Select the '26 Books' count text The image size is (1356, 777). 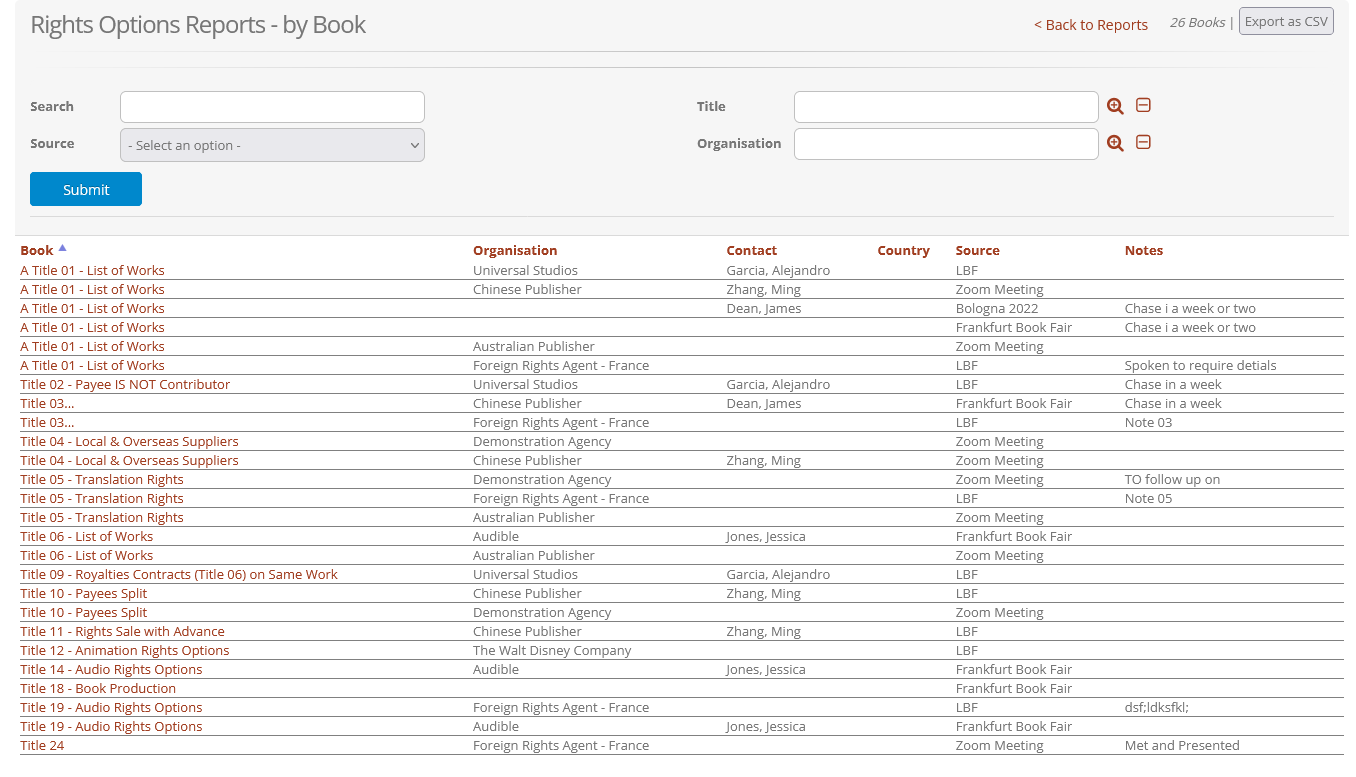point(1197,22)
